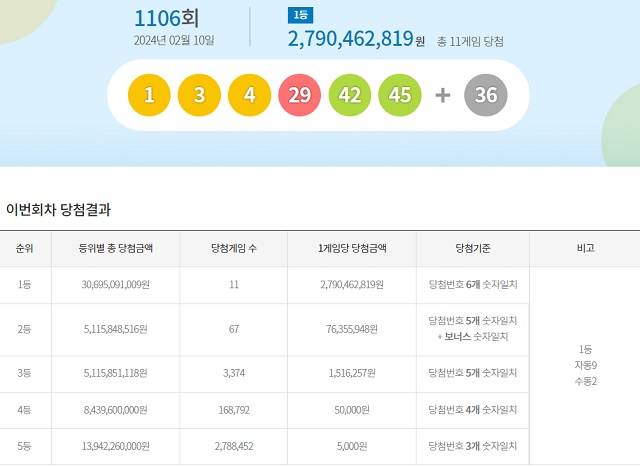Click the 1등 rank cell

[24, 285]
